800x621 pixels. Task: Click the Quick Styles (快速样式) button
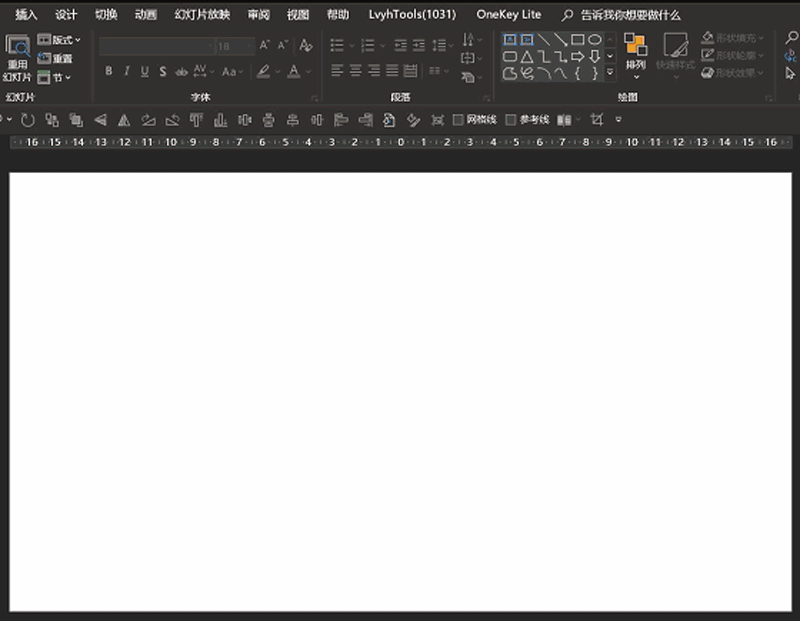click(675, 56)
